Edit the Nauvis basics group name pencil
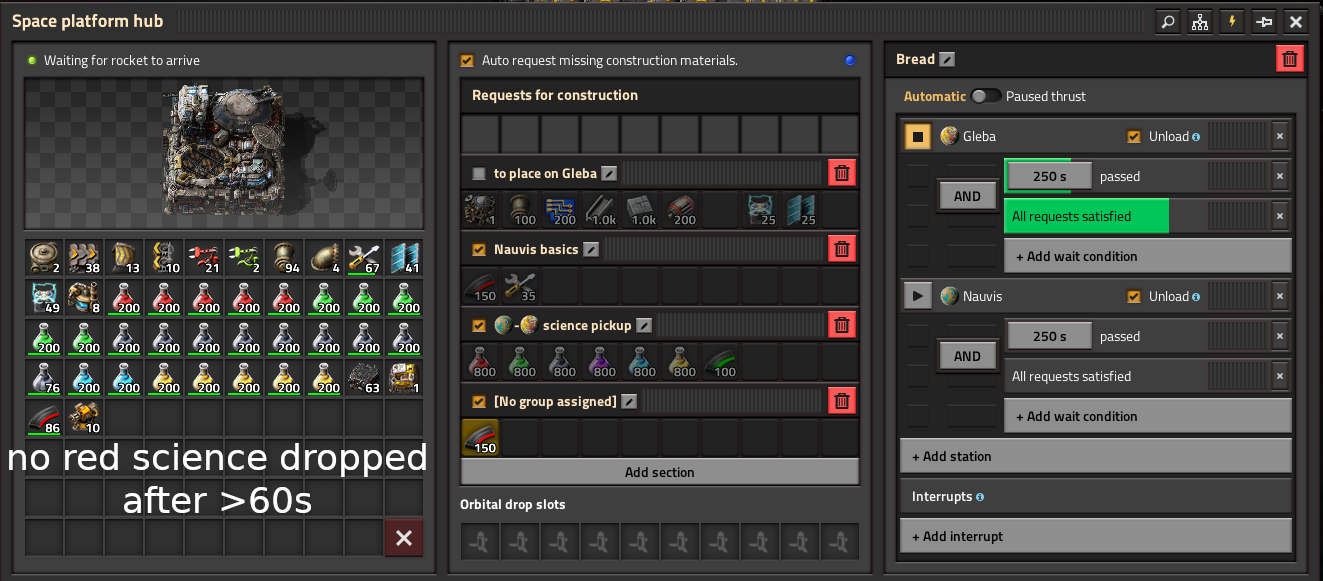Image resolution: width=1323 pixels, height=581 pixels. (591, 249)
